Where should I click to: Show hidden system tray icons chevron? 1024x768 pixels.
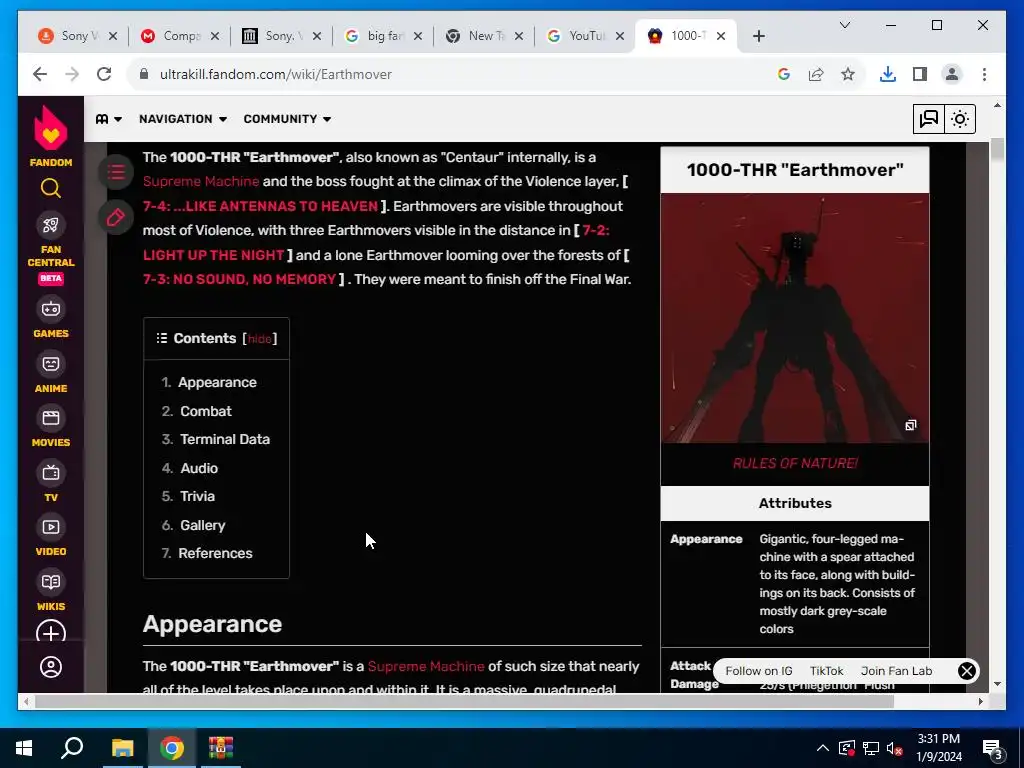point(822,748)
